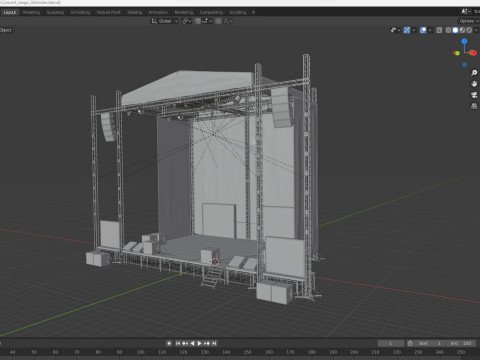The width and height of the screenshot is (480, 360).
Task: Switch perspective/orthographic with grid icon
Action: (474, 106)
